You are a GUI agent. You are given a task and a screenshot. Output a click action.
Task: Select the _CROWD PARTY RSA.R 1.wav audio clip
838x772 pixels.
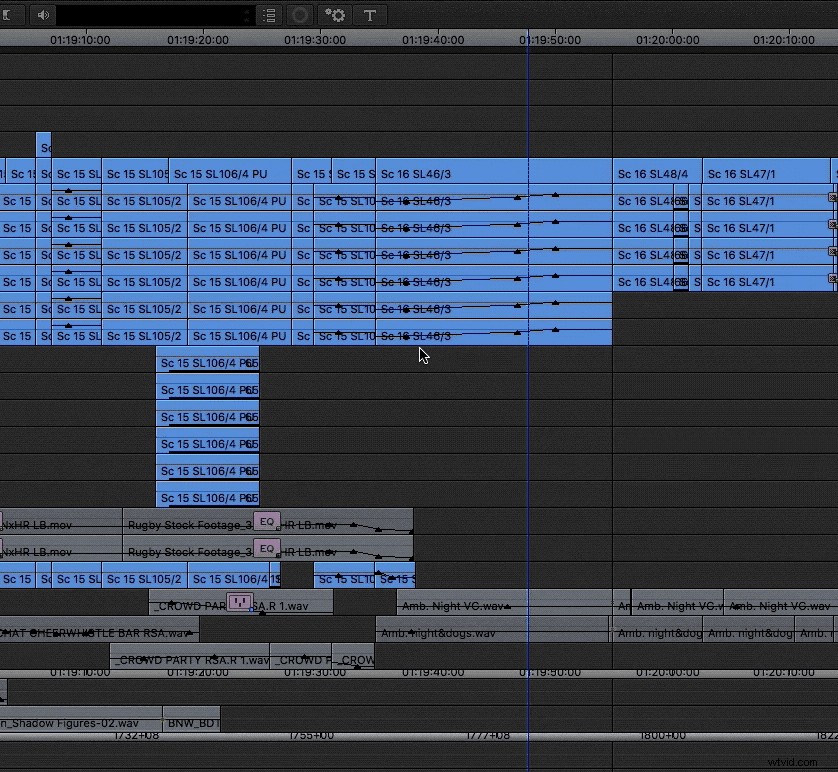point(190,660)
